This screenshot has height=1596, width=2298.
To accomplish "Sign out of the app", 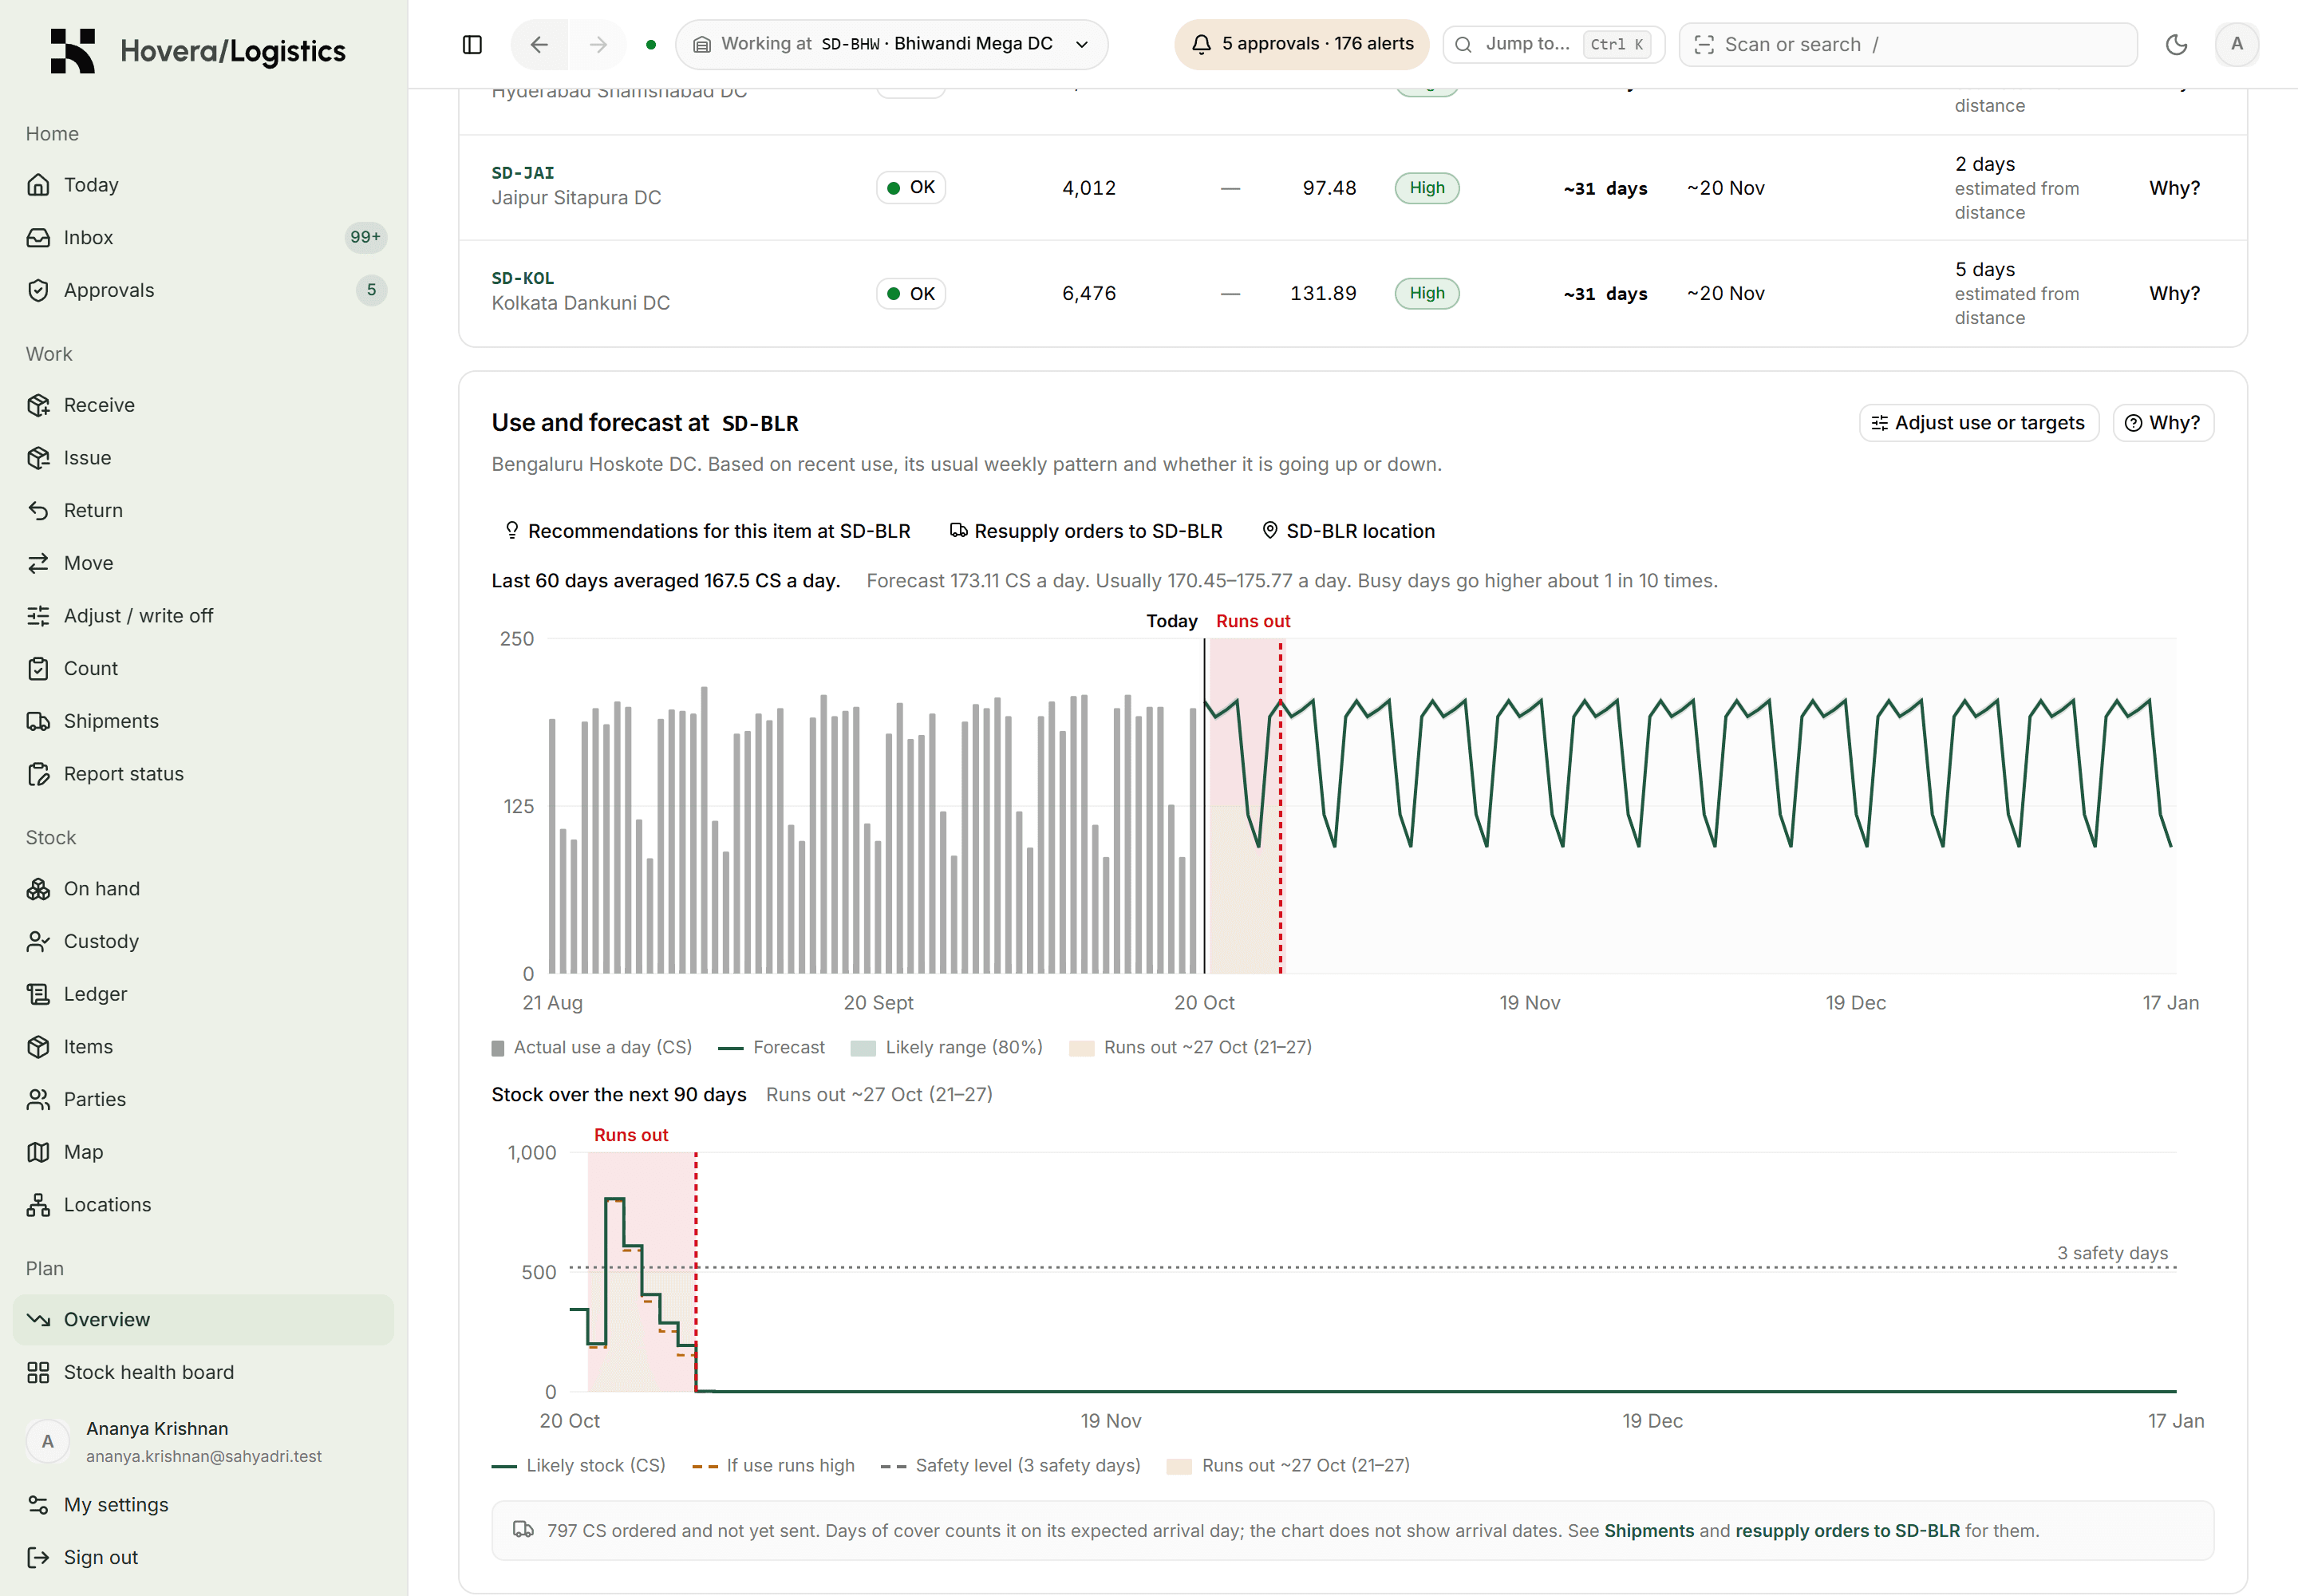I will coord(203,1557).
